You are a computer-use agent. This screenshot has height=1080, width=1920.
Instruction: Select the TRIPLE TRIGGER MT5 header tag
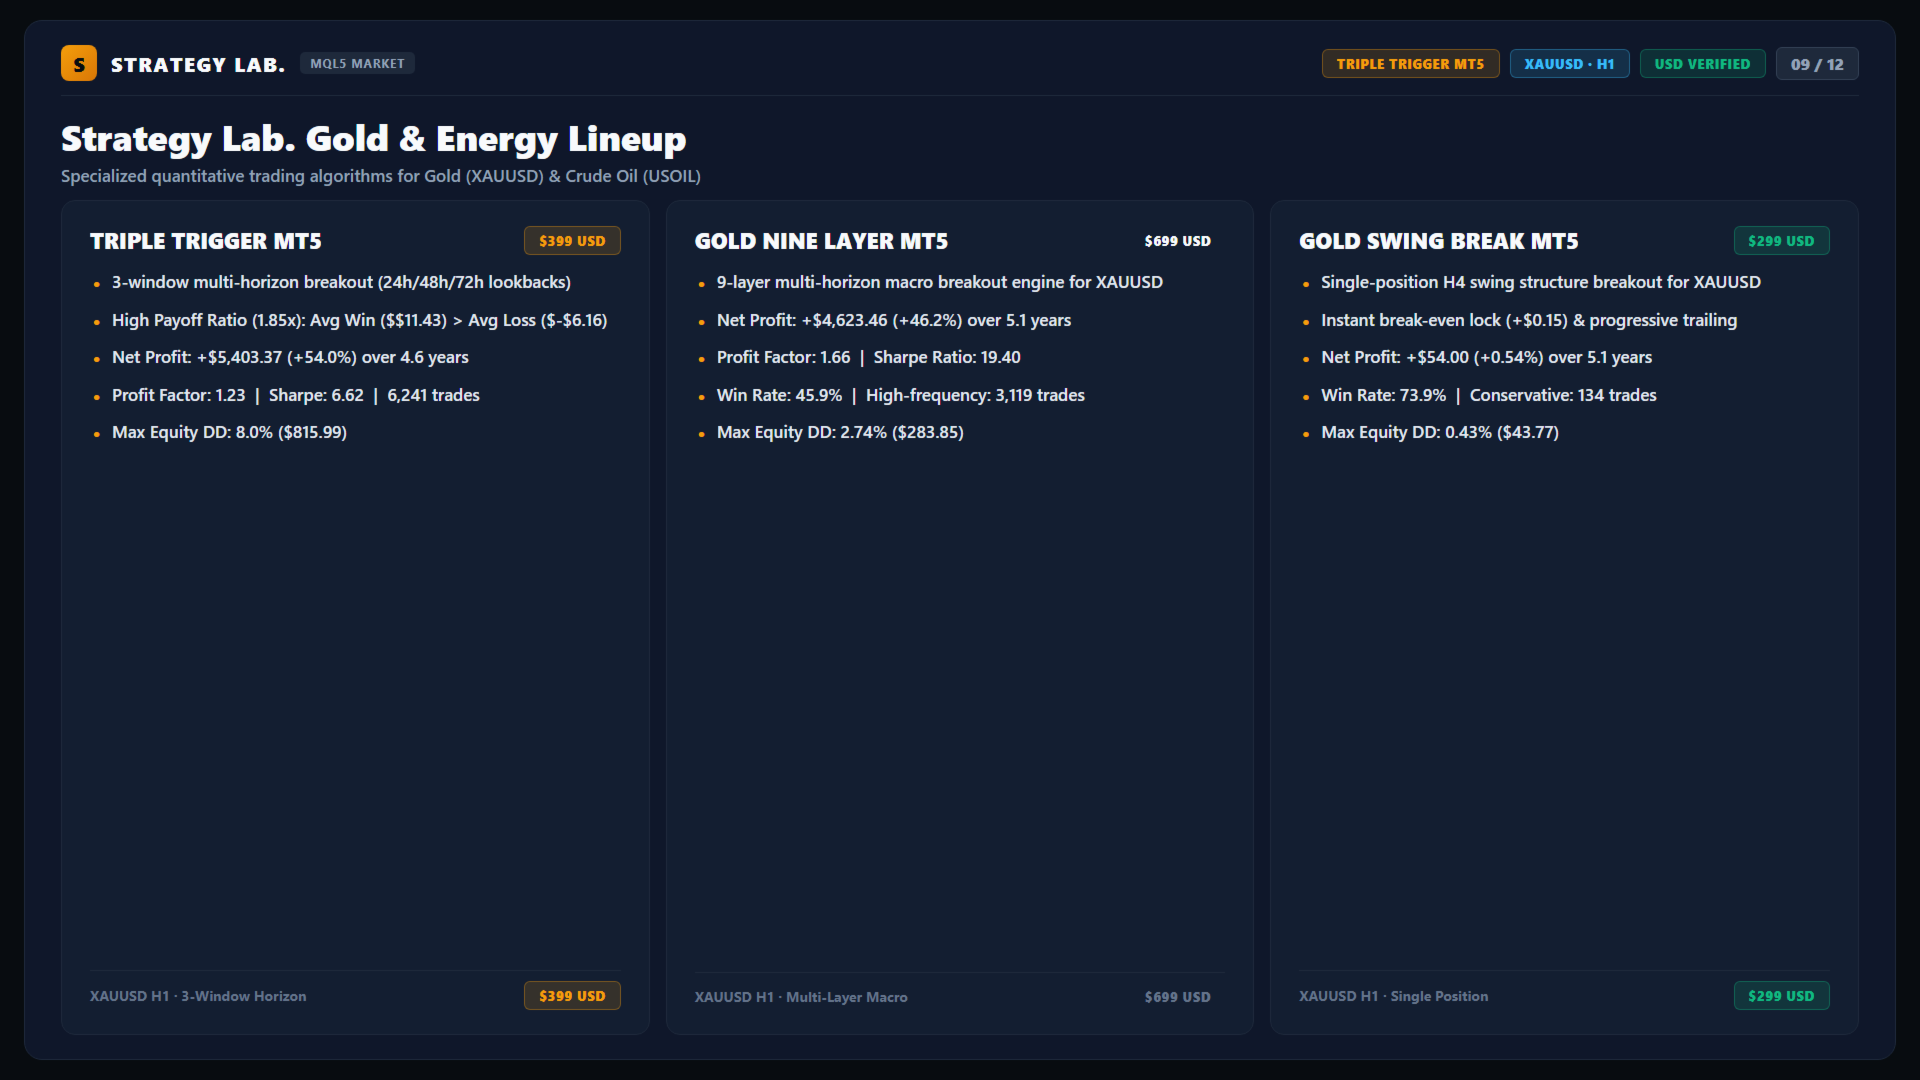click(x=1410, y=64)
